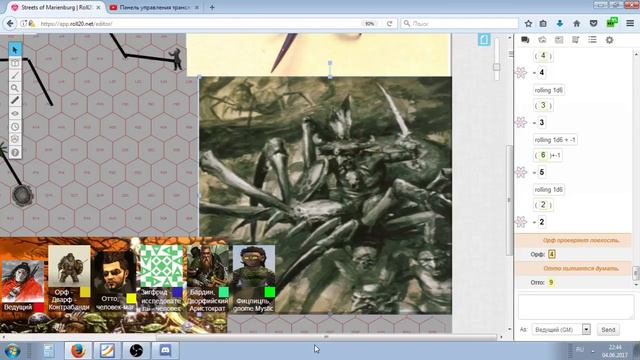640x360 pixels.
Task: Pick the ruler measure tool
Action: tap(15, 100)
